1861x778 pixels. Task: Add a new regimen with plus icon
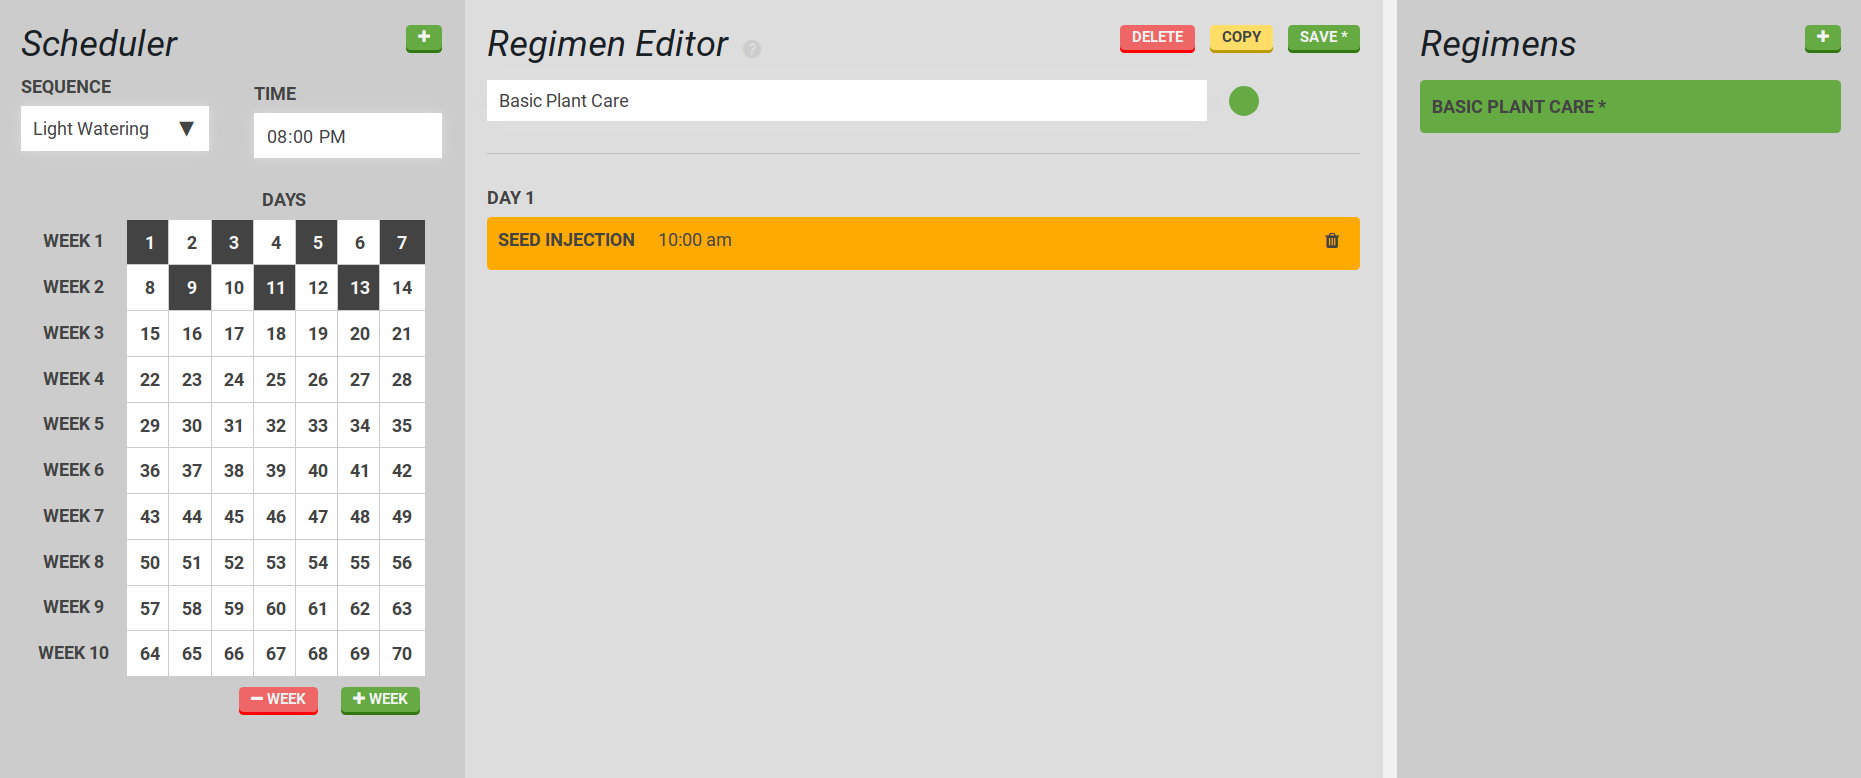point(1822,38)
